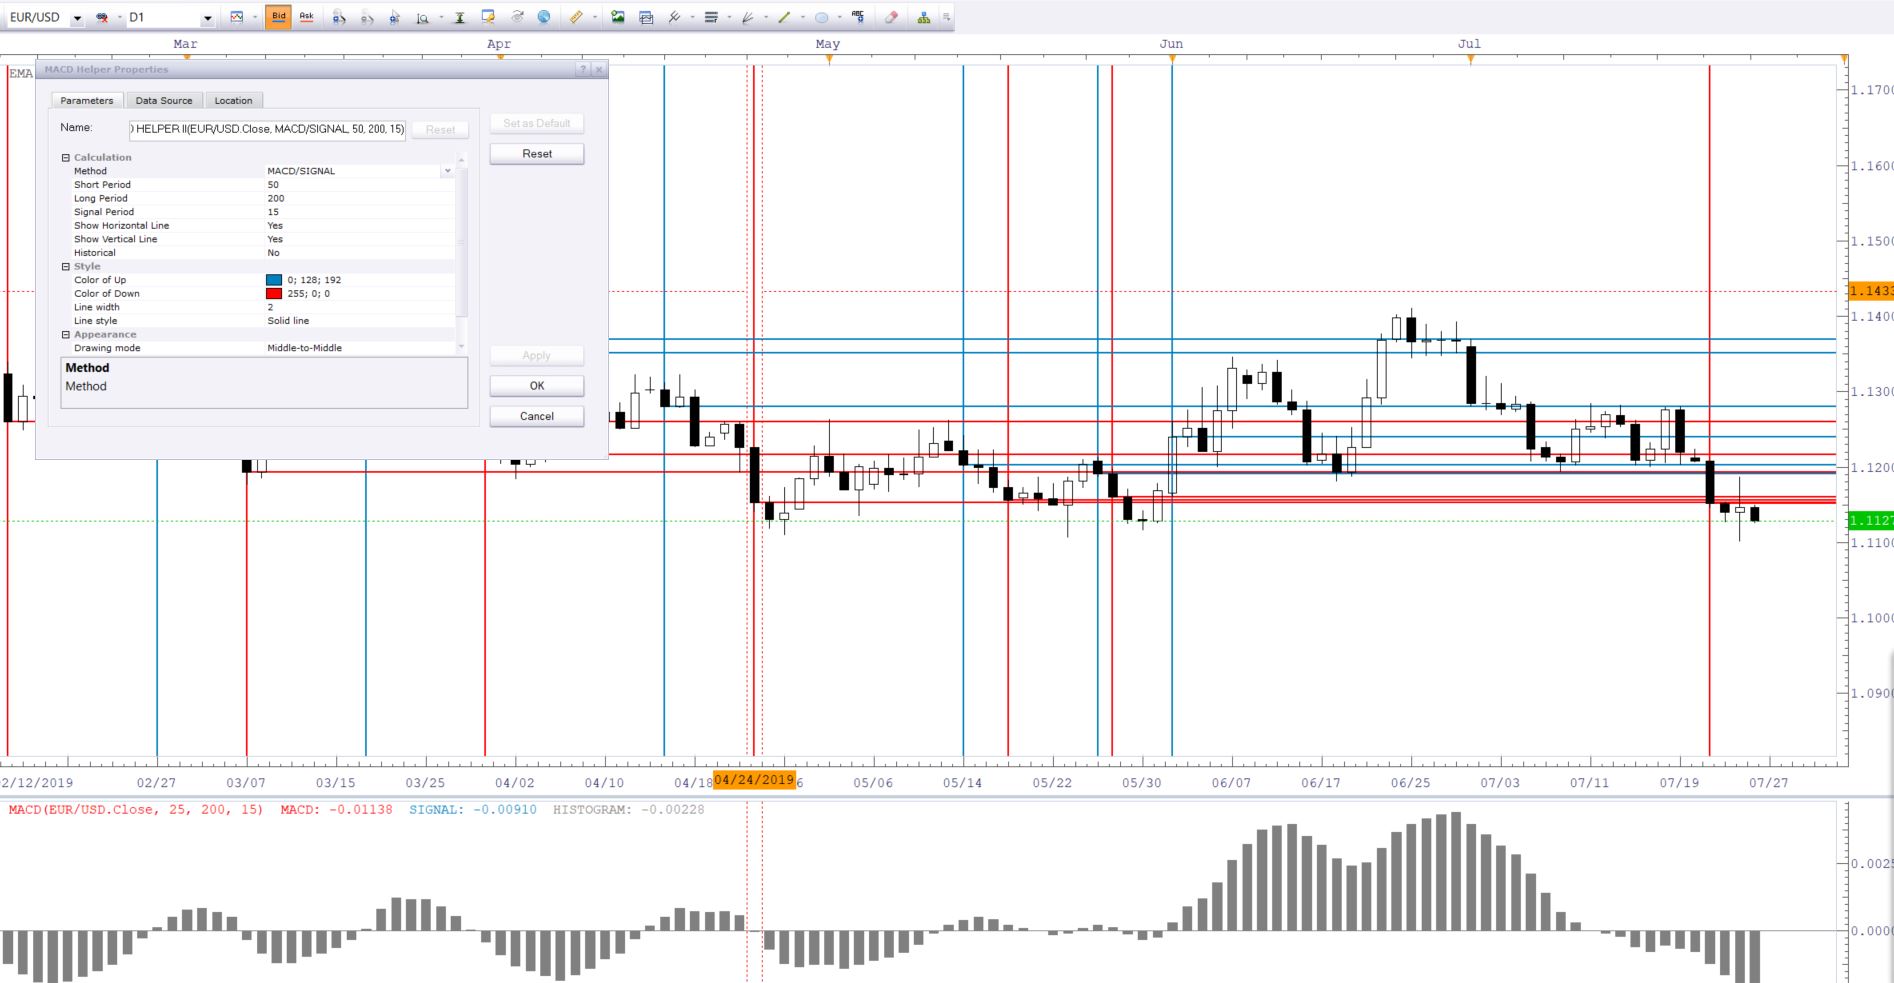The width and height of the screenshot is (1894, 983).
Task: Switch to the Data Source tab
Action: click(x=164, y=100)
